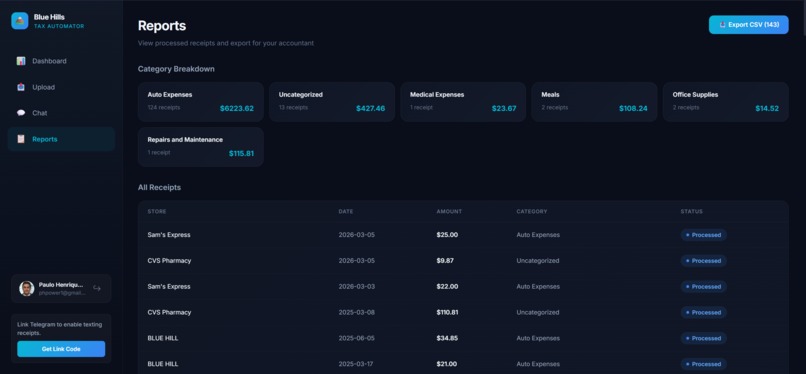Click the $108.24 Meals total

(633, 108)
